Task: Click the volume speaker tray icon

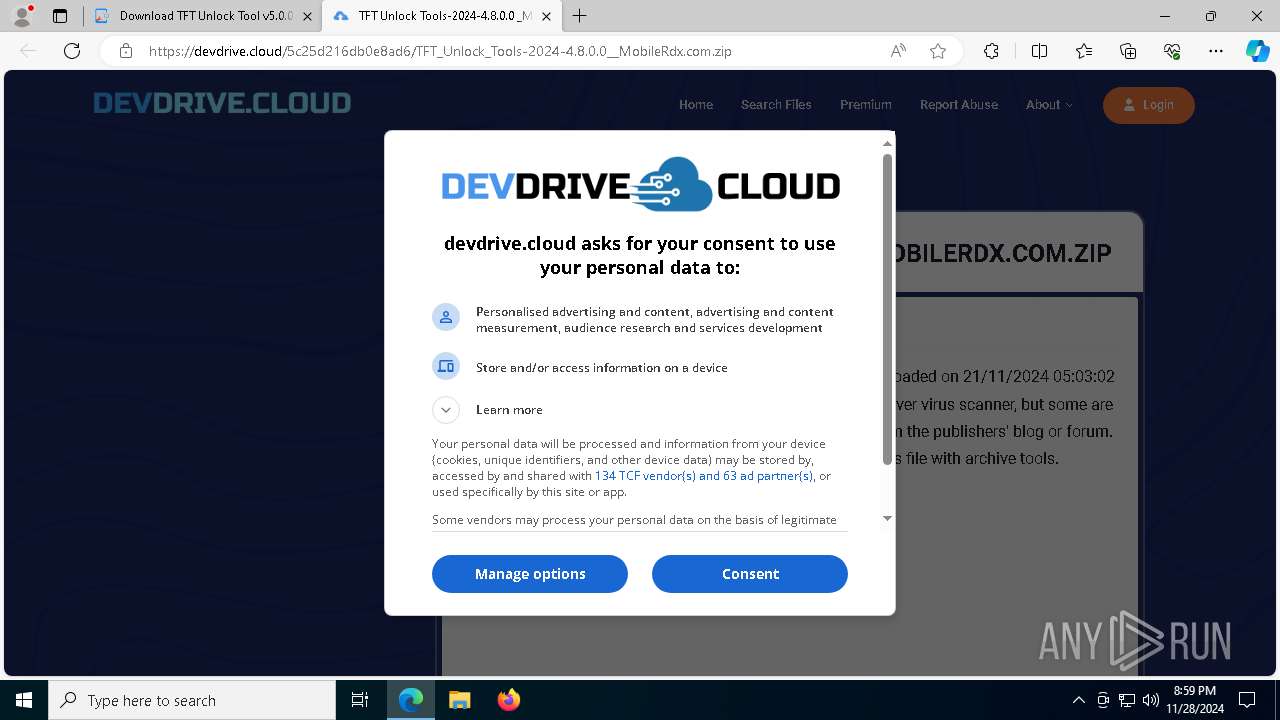Action: pyautogui.click(x=1151, y=700)
